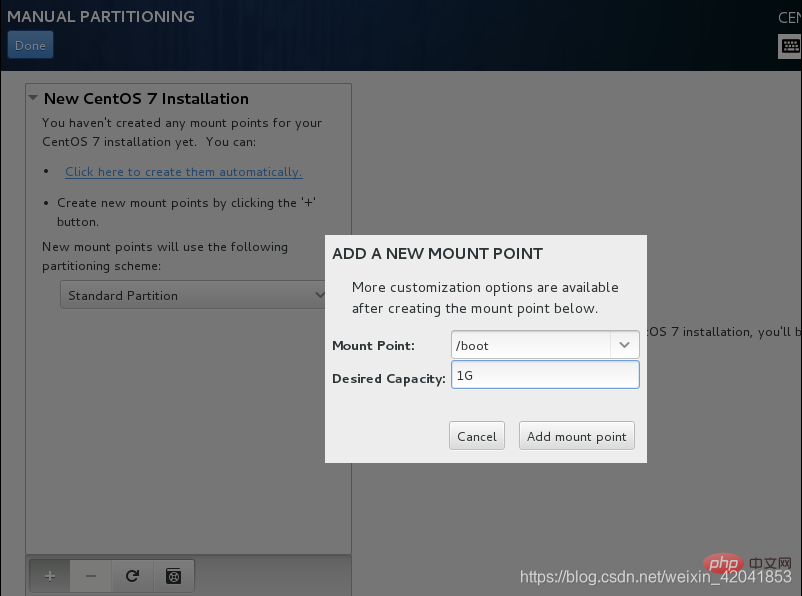Image resolution: width=802 pixels, height=596 pixels.
Task: Click the Mount Point: label
Action: [373, 346]
